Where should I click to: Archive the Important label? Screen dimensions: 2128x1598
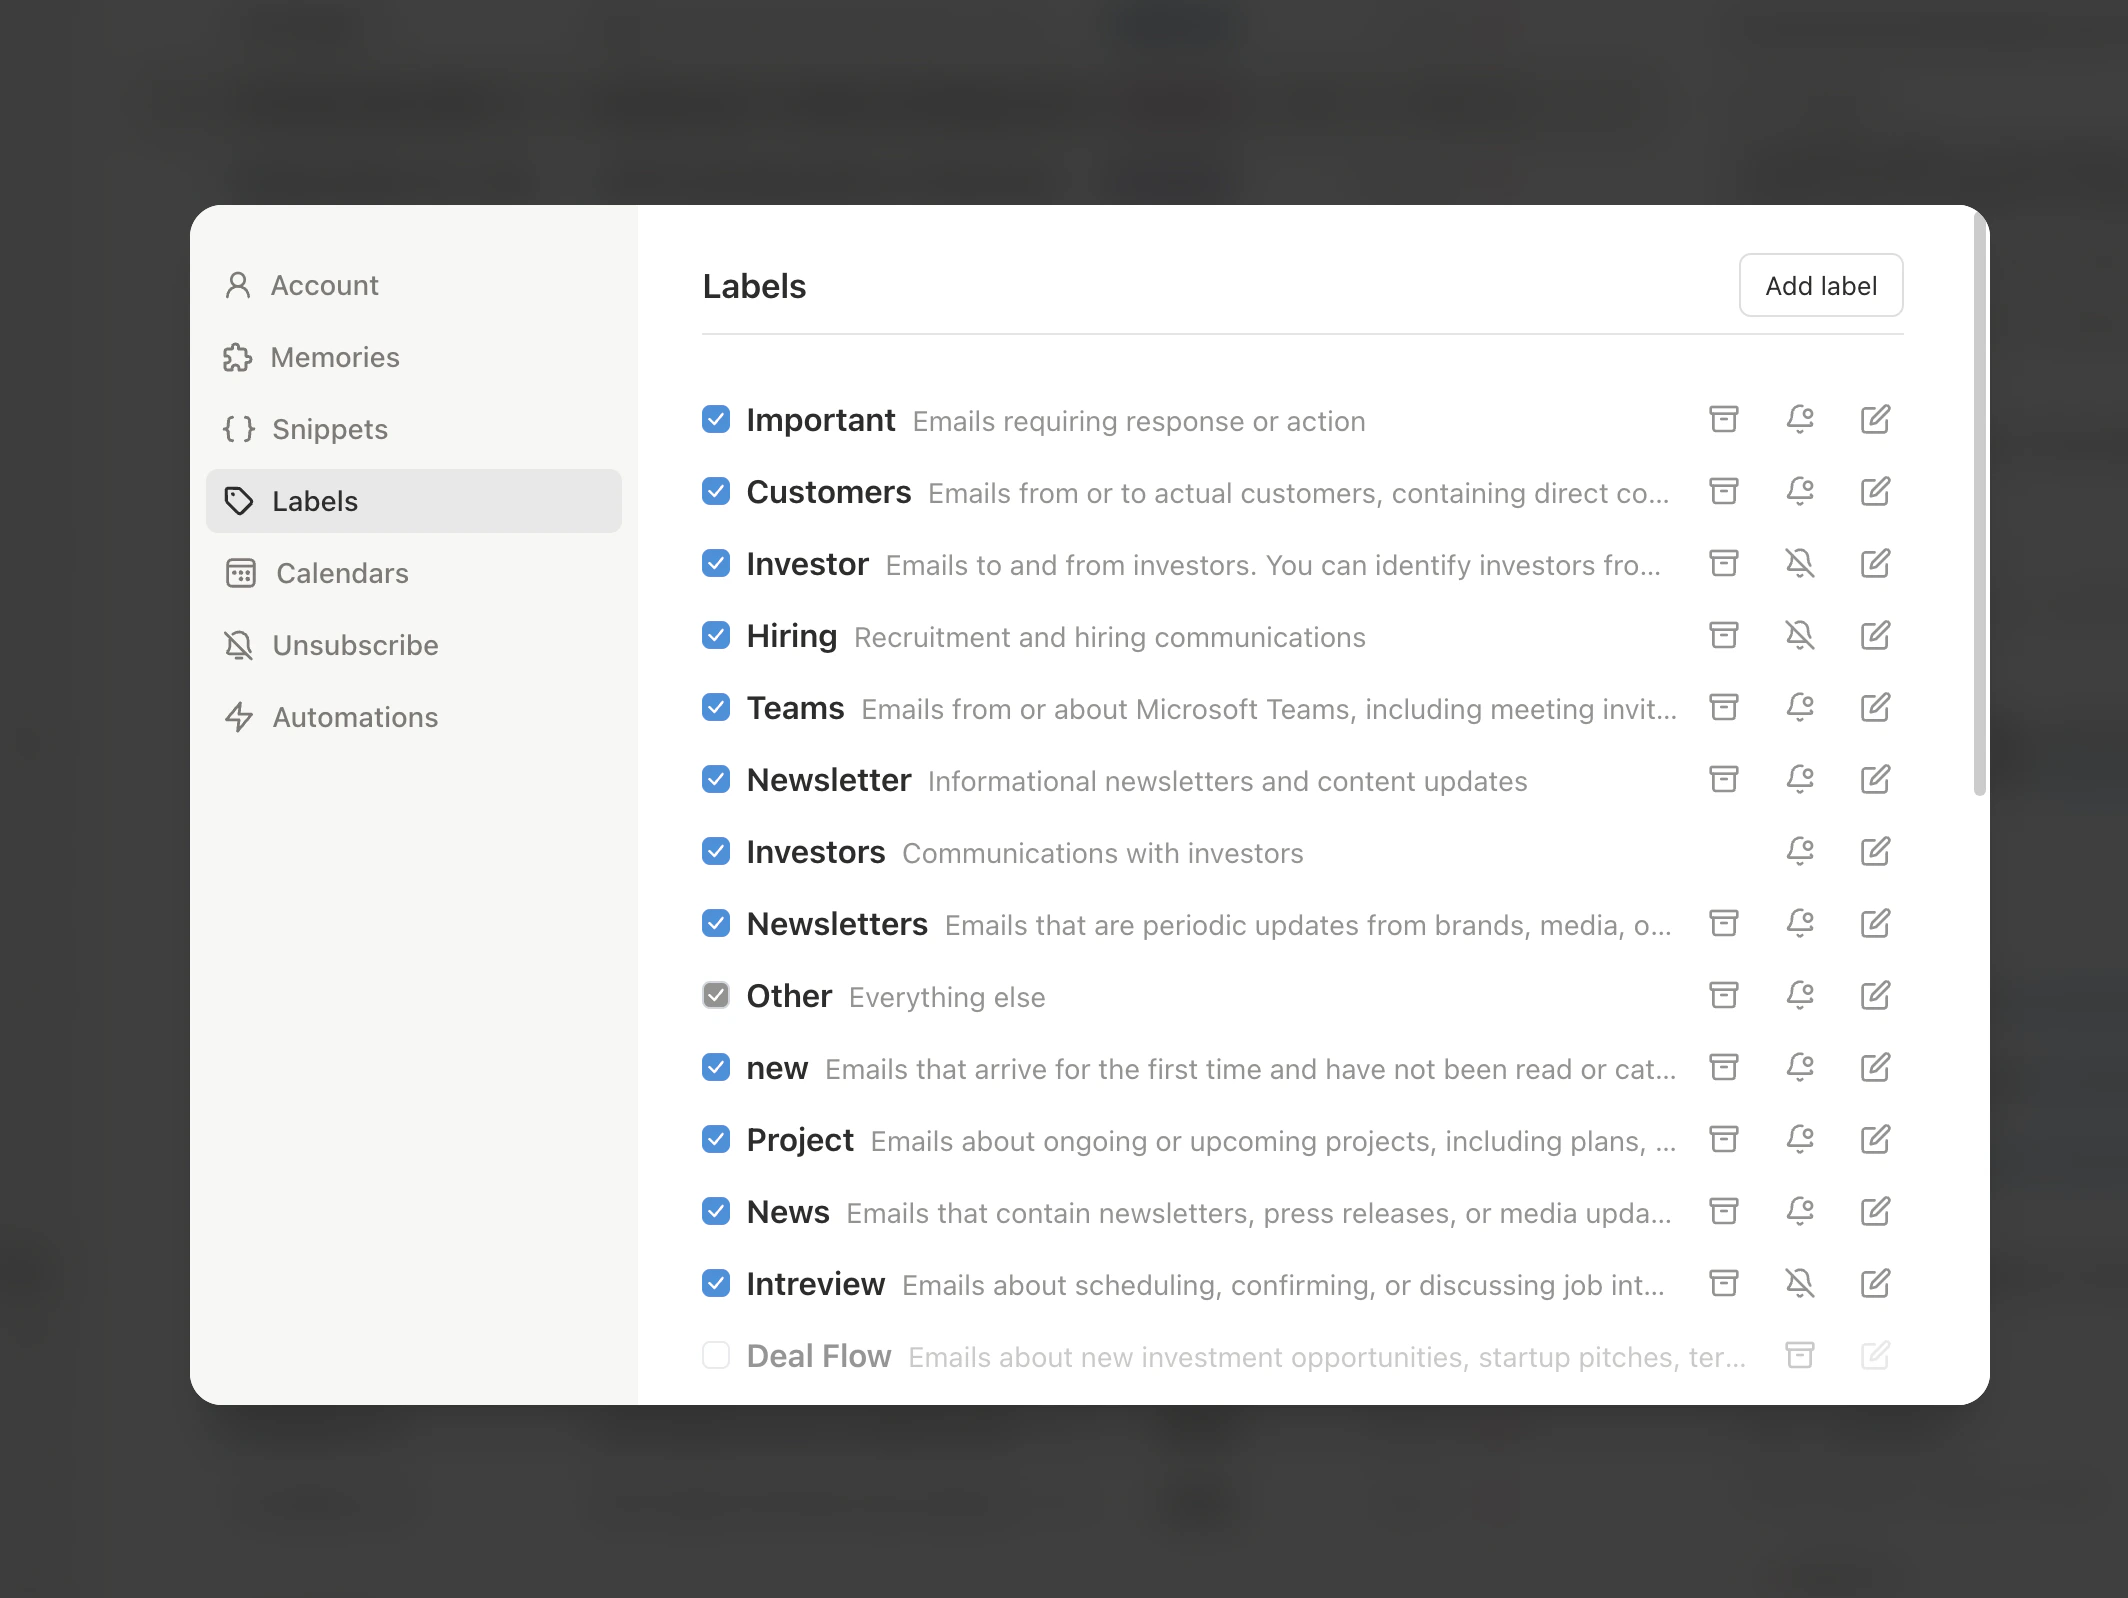point(1723,420)
